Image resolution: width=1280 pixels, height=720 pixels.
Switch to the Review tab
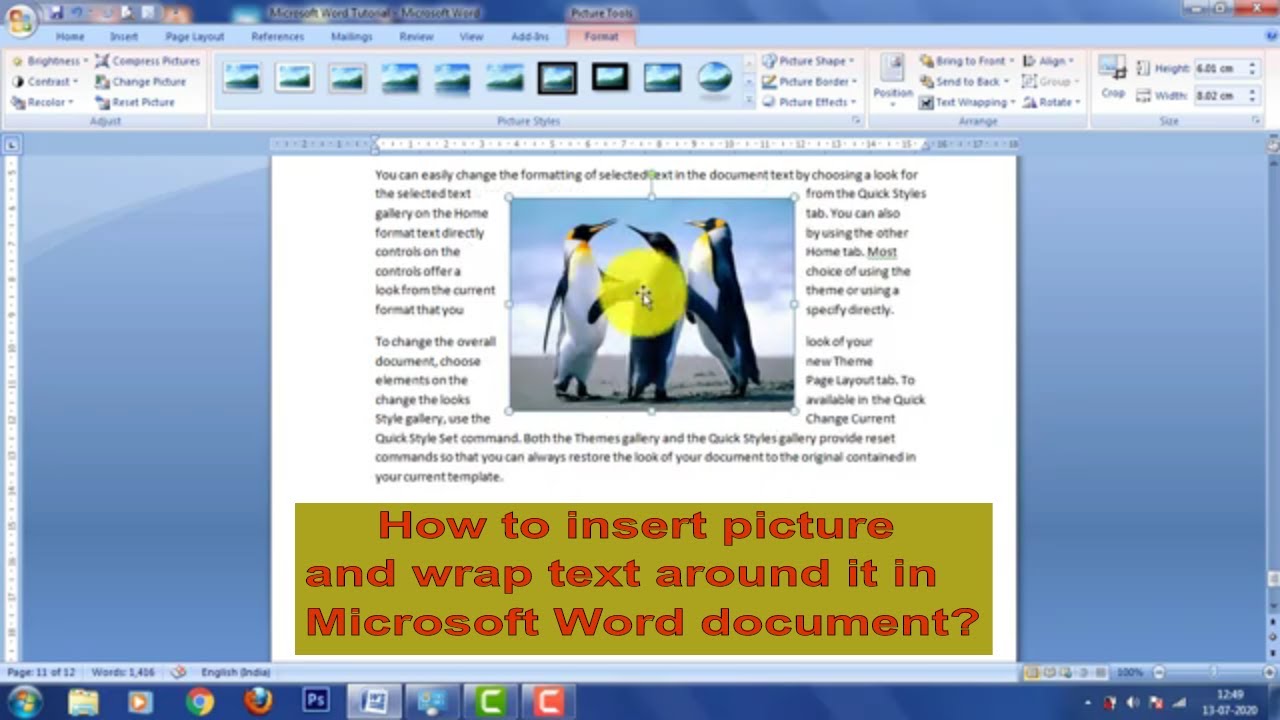coord(416,37)
